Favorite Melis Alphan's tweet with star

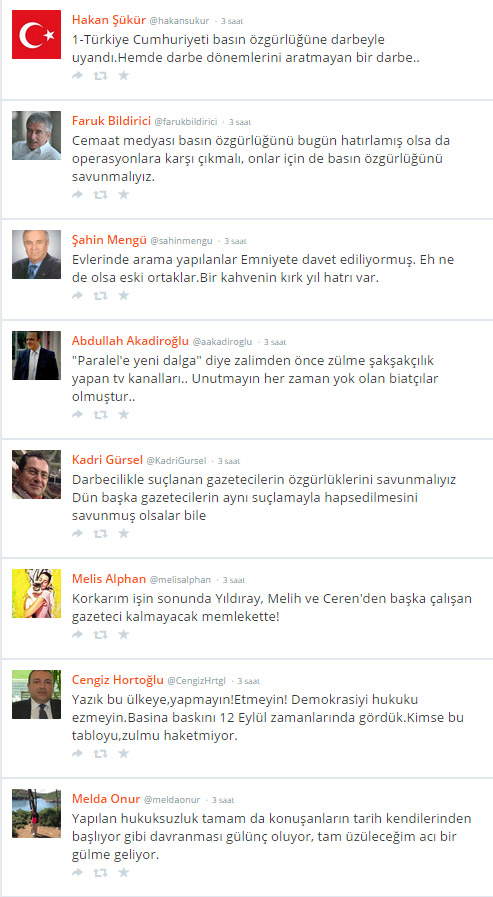click(x=123, y=634)
